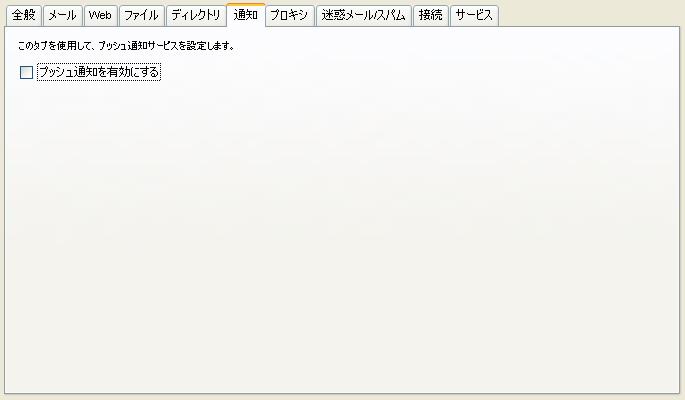Click the empty area of the 通知 panel
This screenshot has width=685, height=400.
click(342, 236)
